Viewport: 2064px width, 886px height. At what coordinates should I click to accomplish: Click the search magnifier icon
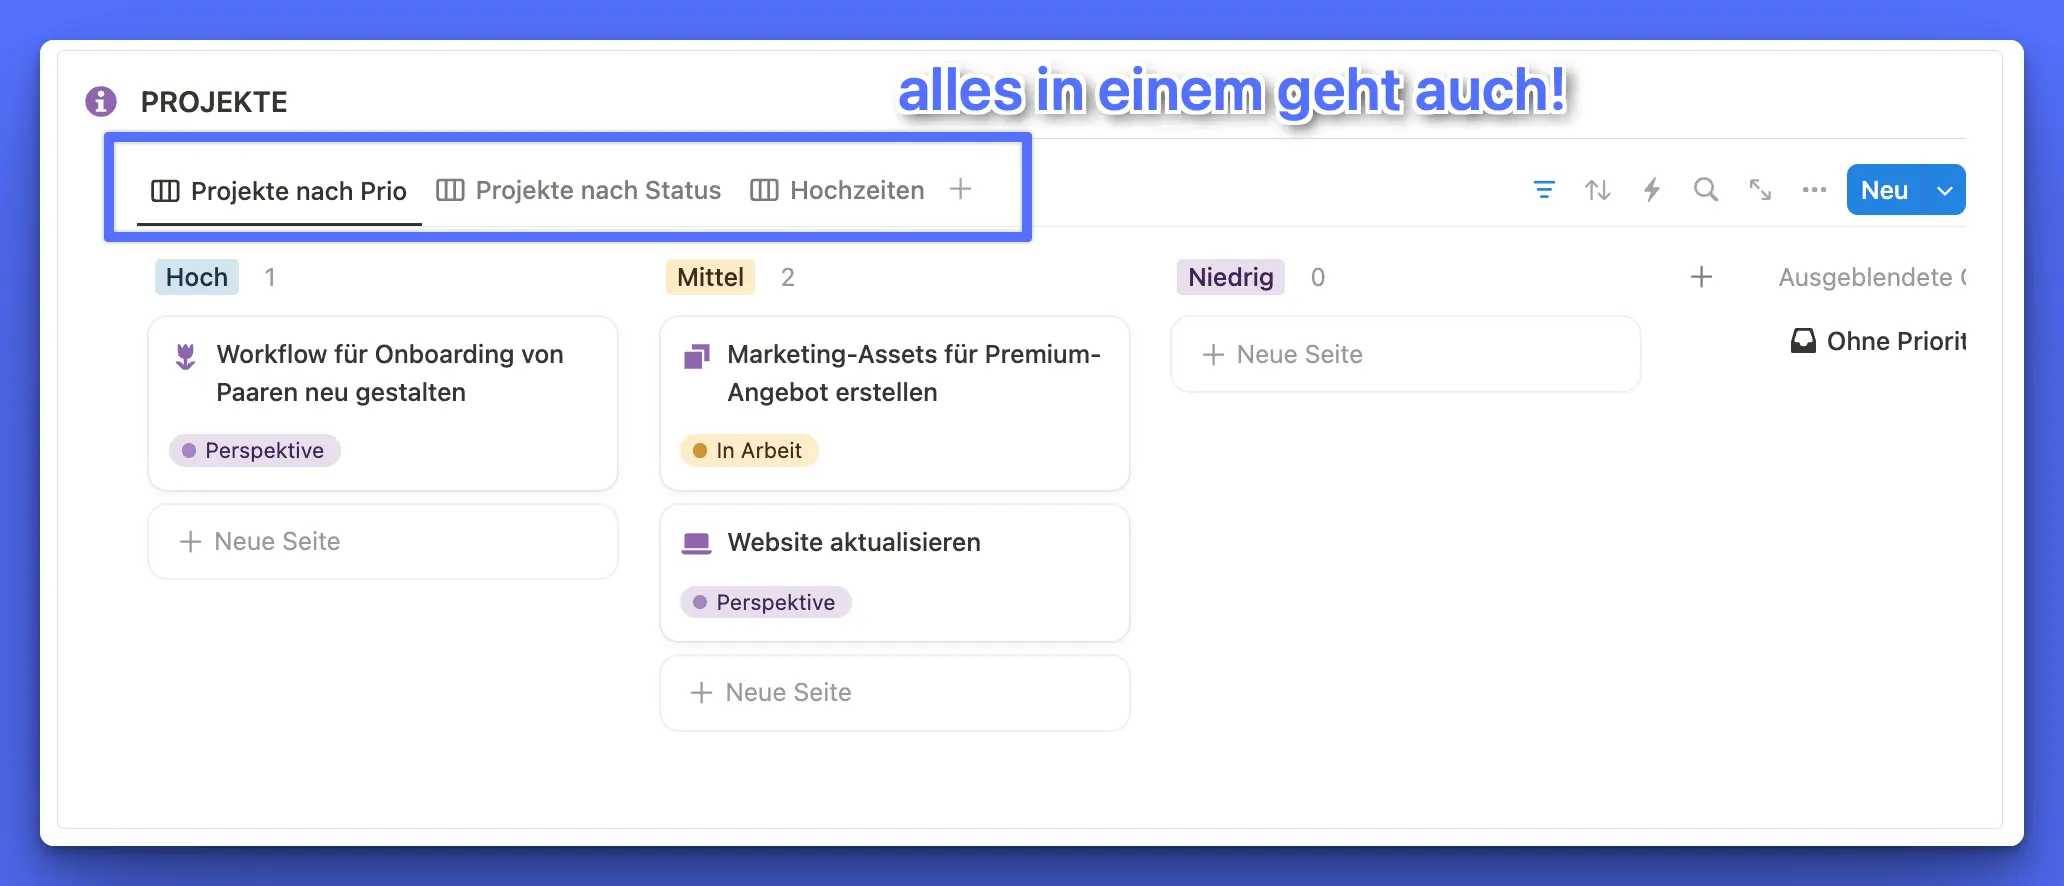[1706, 190]
